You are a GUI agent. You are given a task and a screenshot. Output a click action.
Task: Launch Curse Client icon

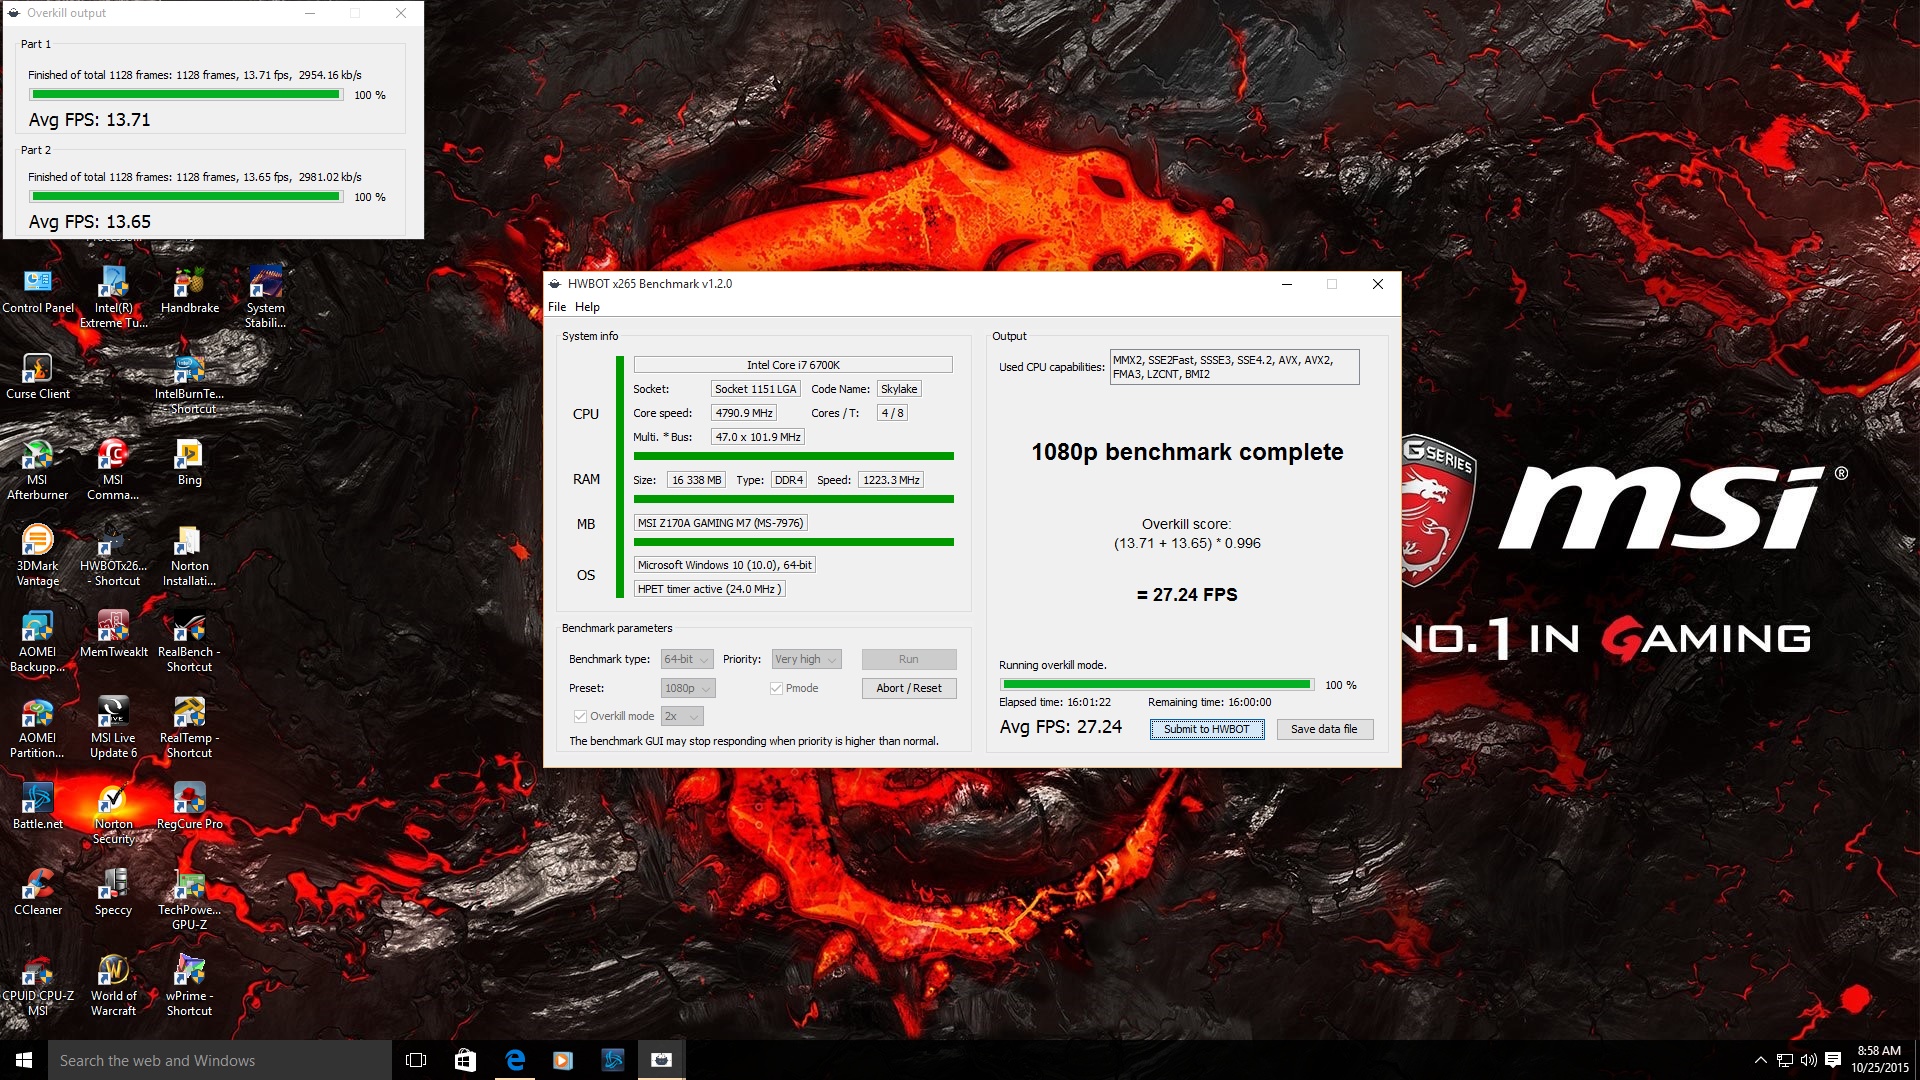click(x=38, y=376)
